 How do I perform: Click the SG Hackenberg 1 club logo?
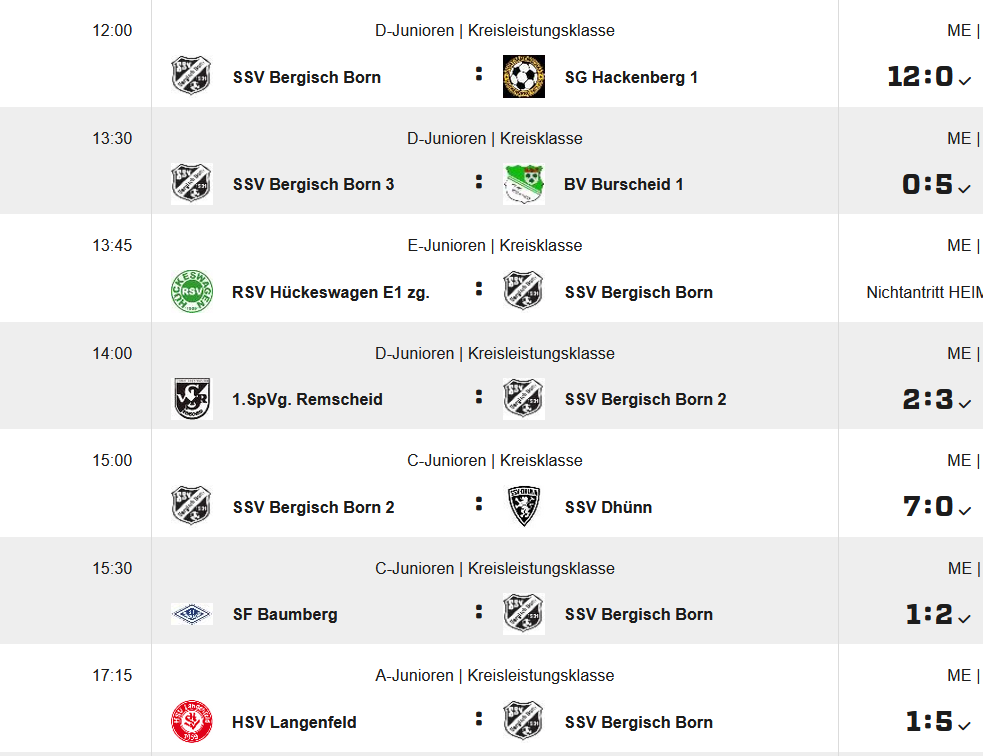[523, 77]
